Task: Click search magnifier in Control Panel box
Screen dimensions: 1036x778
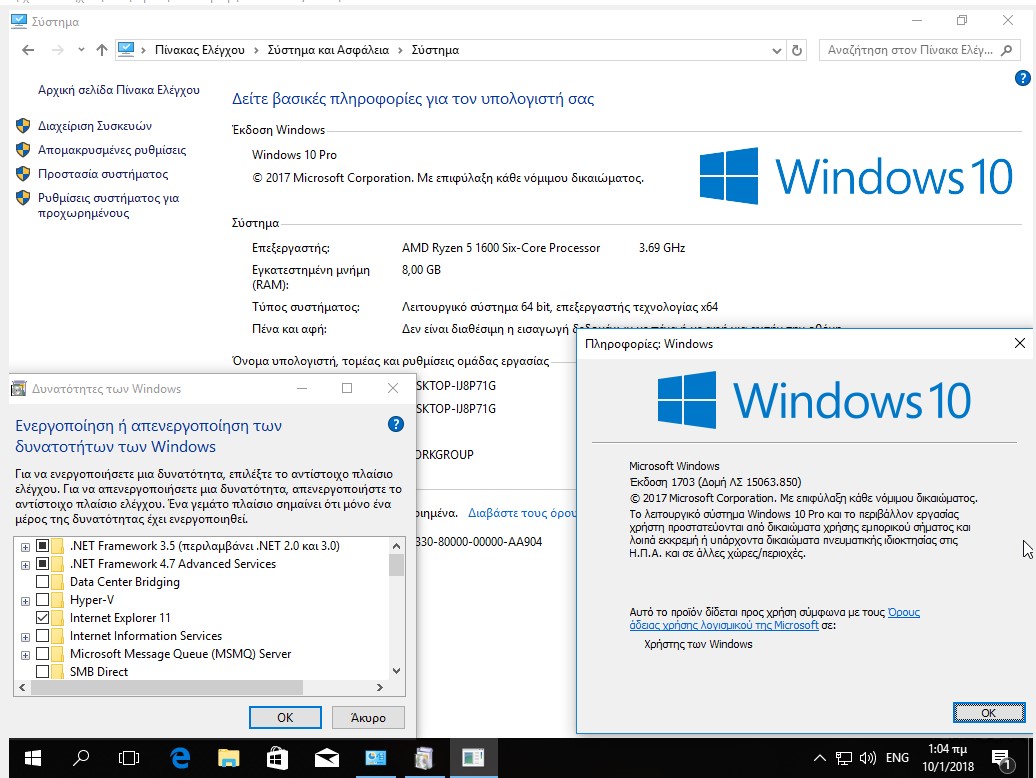Action: [1006, 50]
